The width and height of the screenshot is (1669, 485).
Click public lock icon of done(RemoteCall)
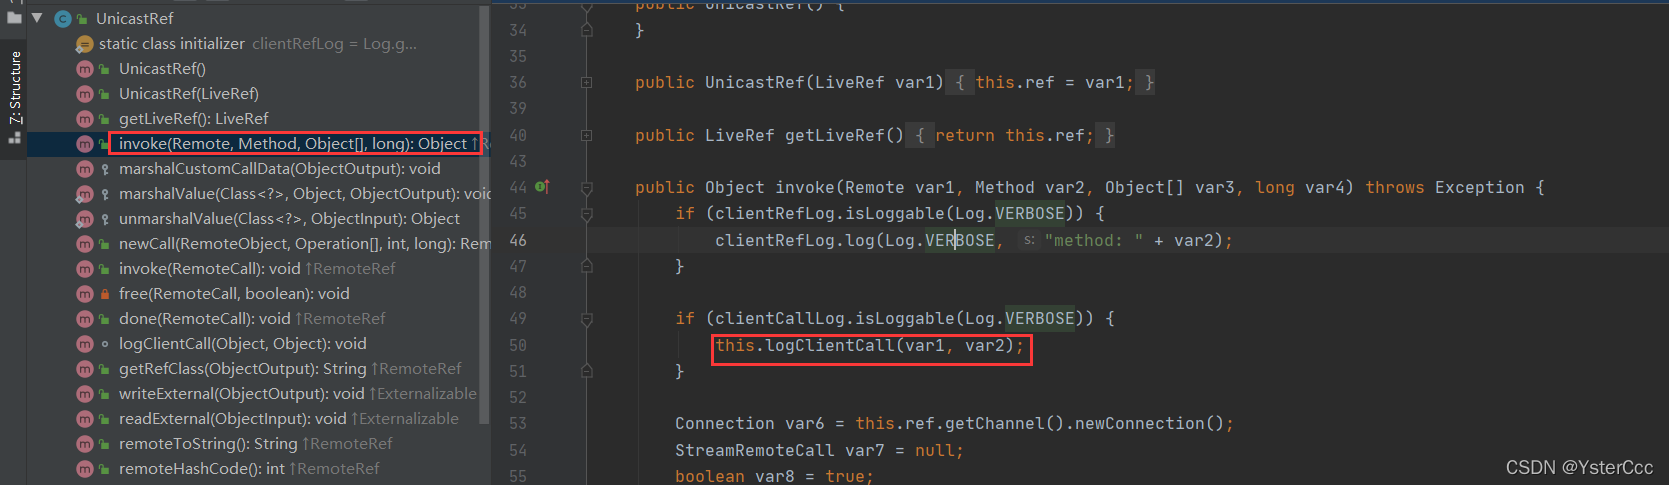point(105,319)
